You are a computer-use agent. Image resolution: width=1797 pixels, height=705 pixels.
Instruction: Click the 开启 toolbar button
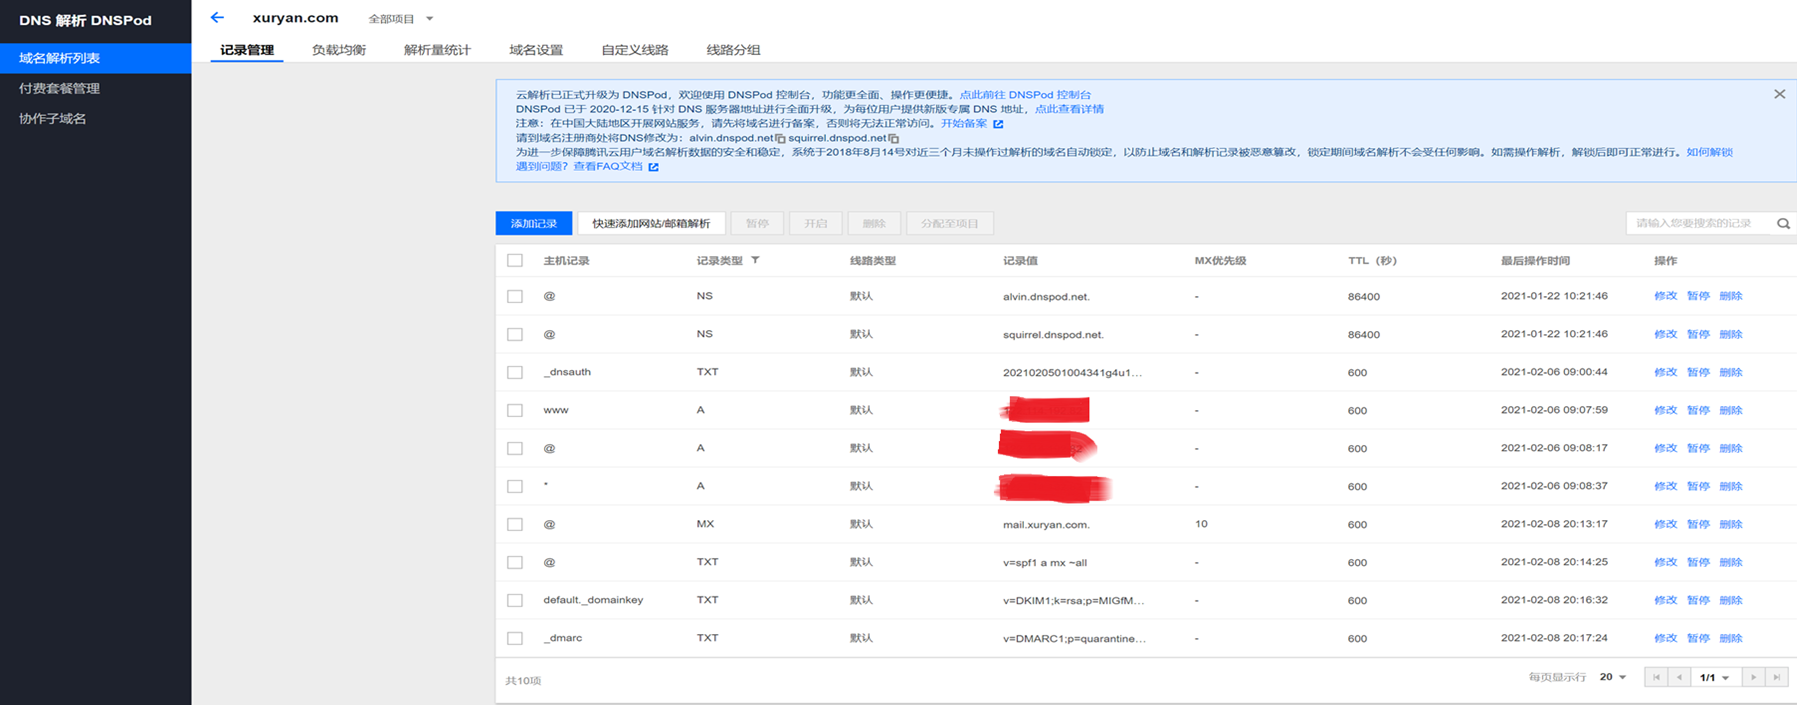pos(816,223)
